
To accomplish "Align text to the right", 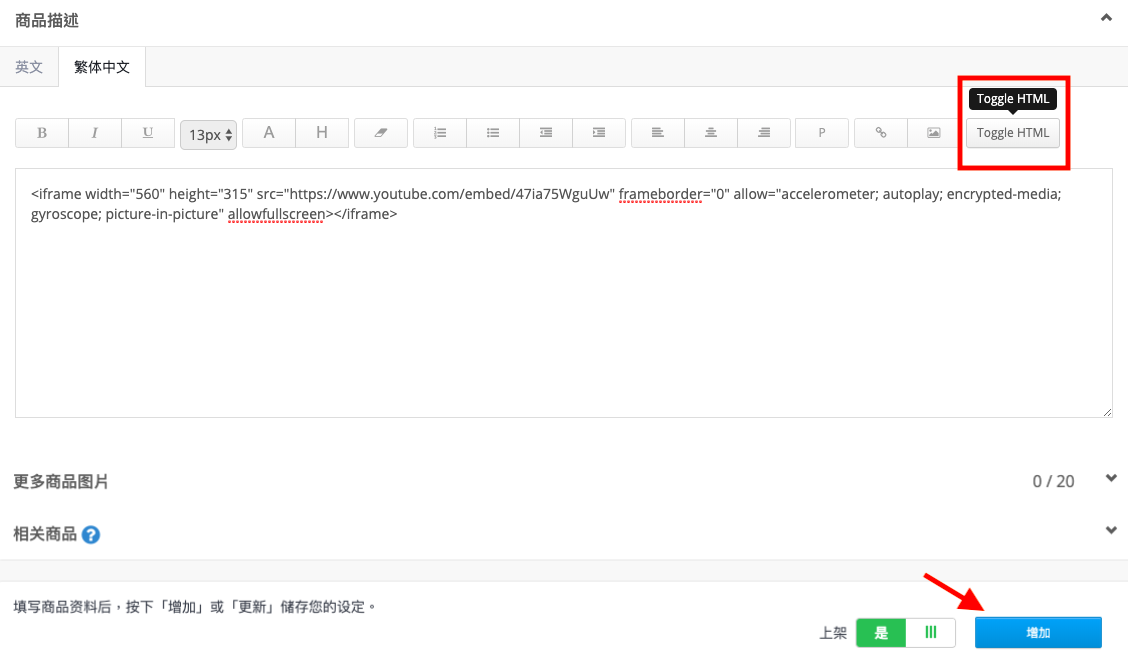I will [764, 133].
